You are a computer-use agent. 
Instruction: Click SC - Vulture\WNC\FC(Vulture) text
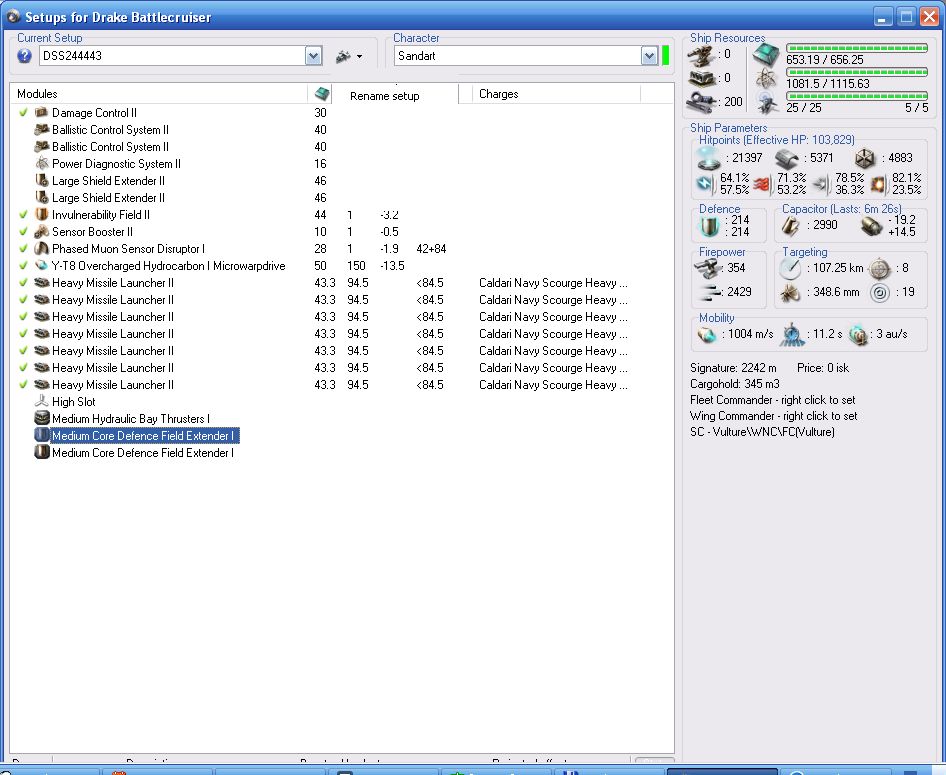(x=763, y=432)
